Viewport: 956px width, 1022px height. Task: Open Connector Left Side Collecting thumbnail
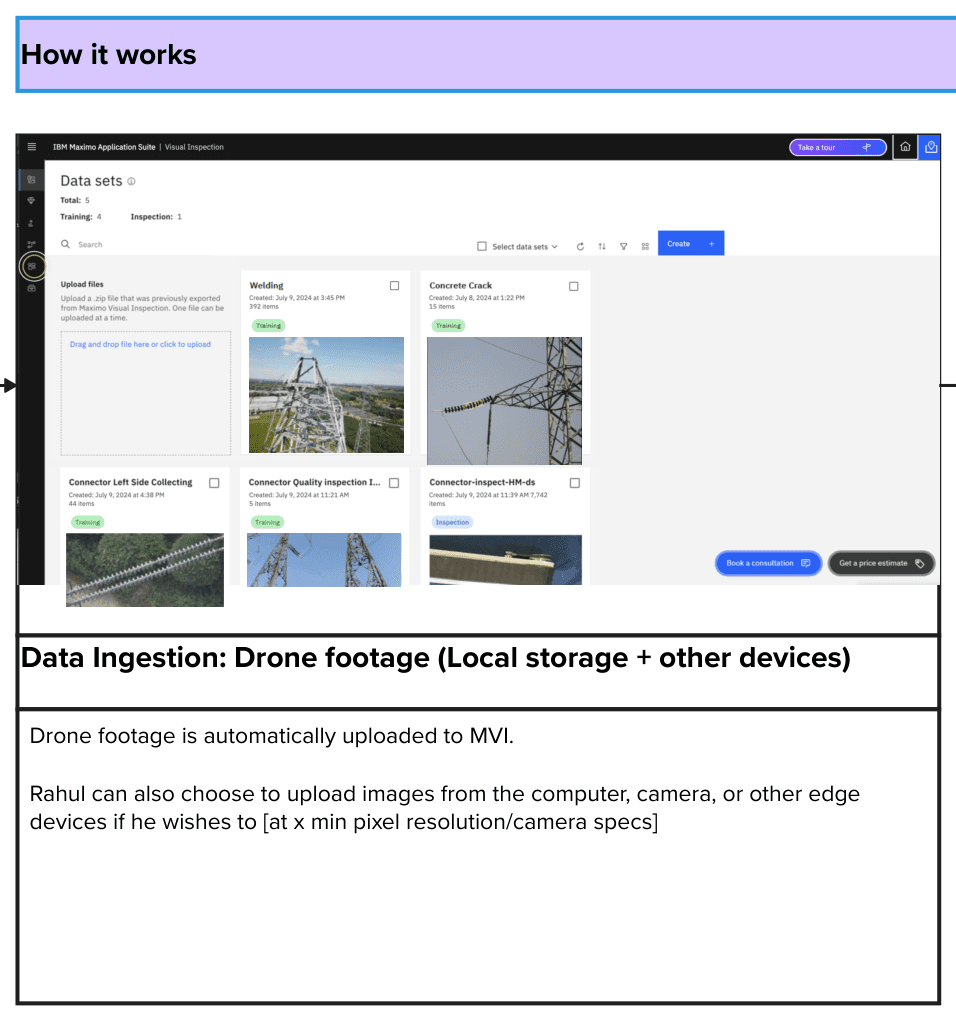tap(145, 570)
